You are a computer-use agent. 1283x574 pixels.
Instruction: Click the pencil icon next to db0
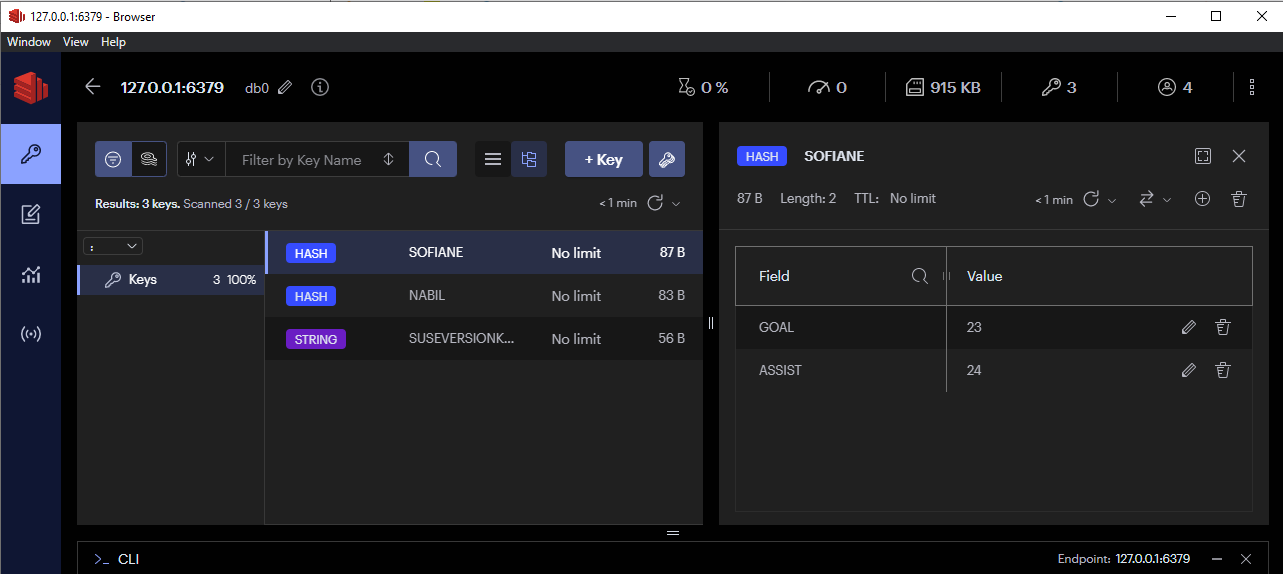pyautogui.click(x=285, y=88)
